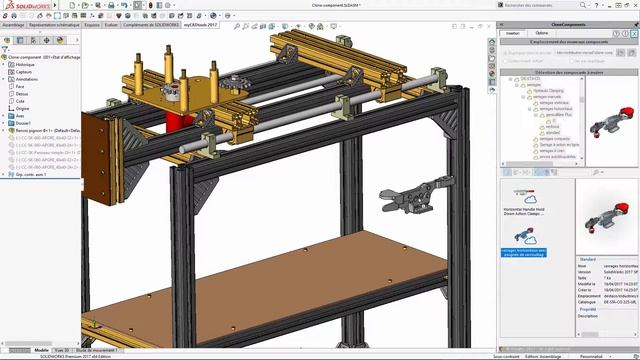
Task: Switch to the FeatureManager design tree tab icon
Action: 7,40
